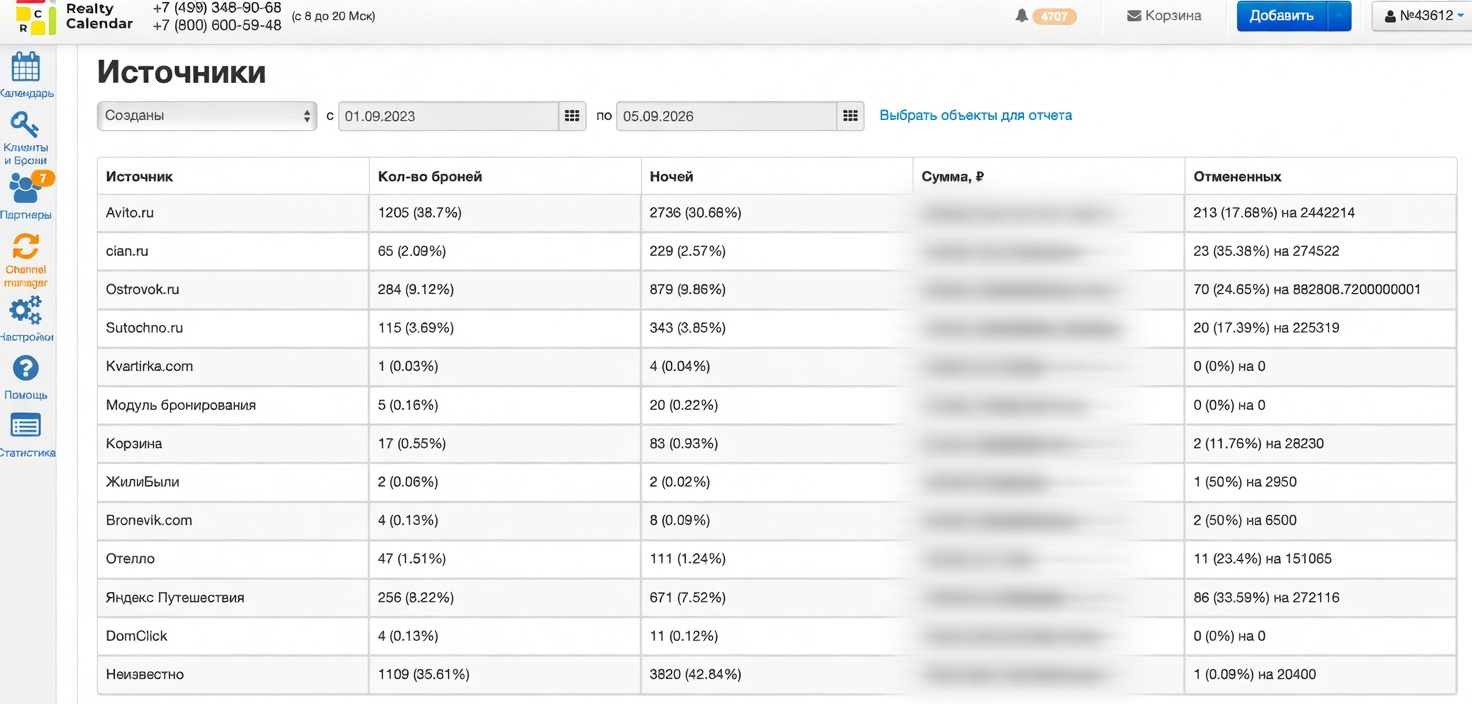Open calendar picker for start date
The image size is (1472, 704).
[572, 116]
